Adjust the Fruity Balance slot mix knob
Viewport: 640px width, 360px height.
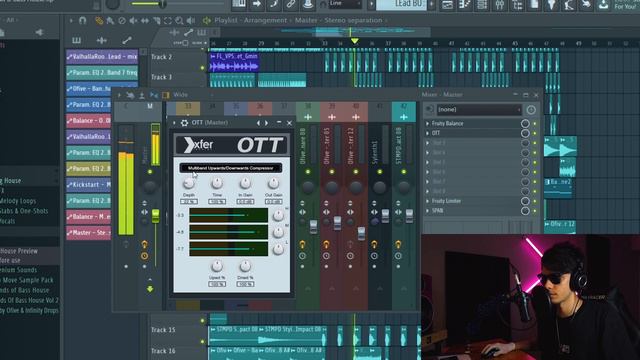tap(525, 124)
